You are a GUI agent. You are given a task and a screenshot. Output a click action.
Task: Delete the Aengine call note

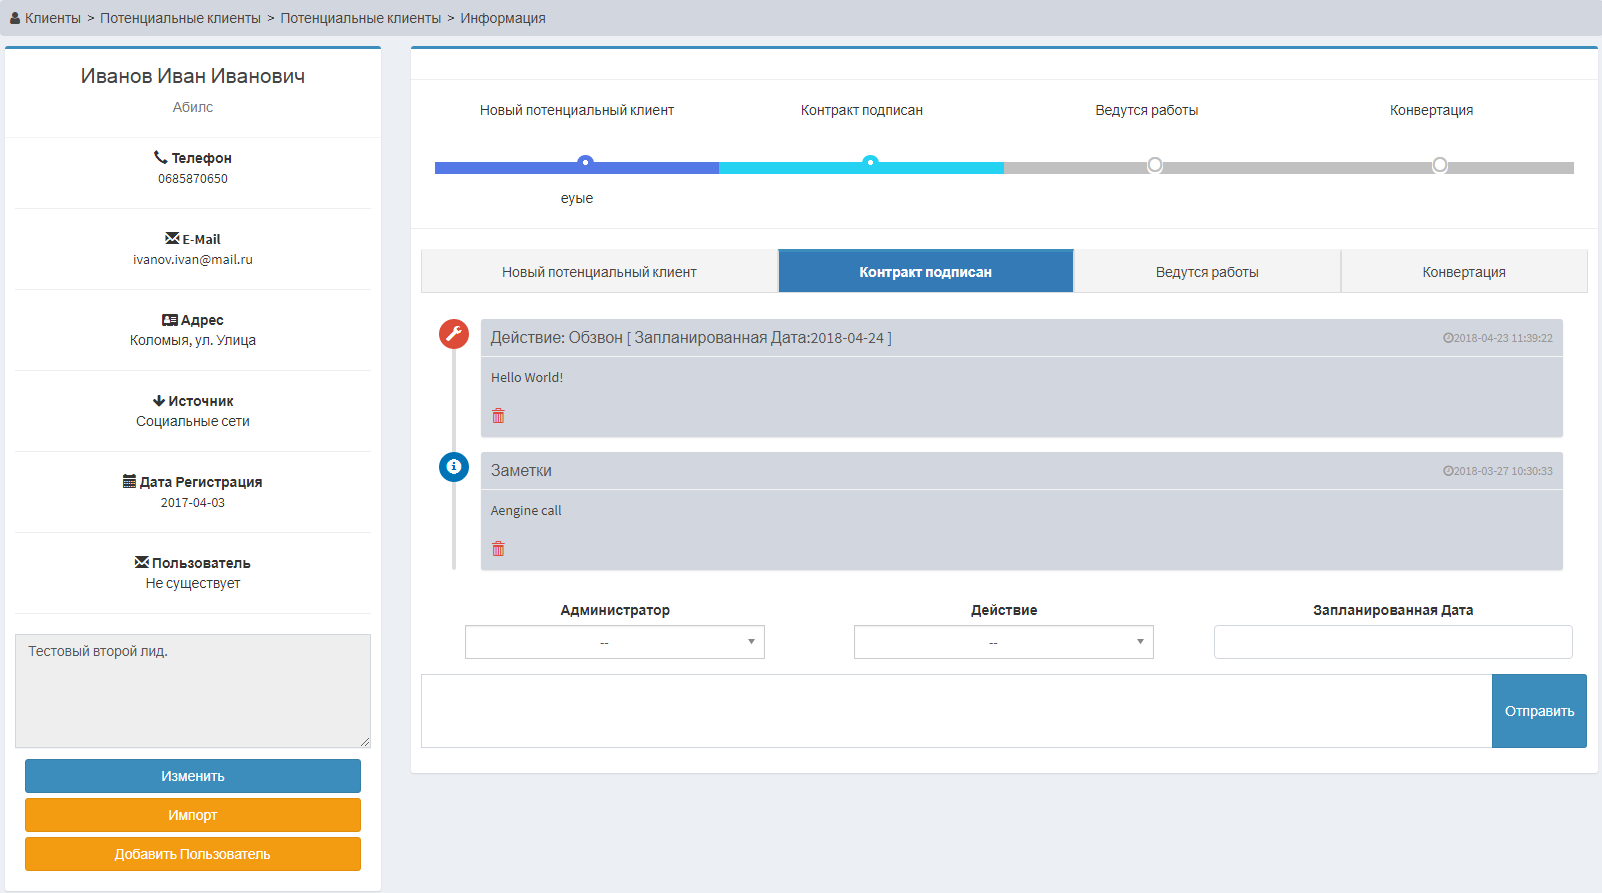click(x=498, y=548)
